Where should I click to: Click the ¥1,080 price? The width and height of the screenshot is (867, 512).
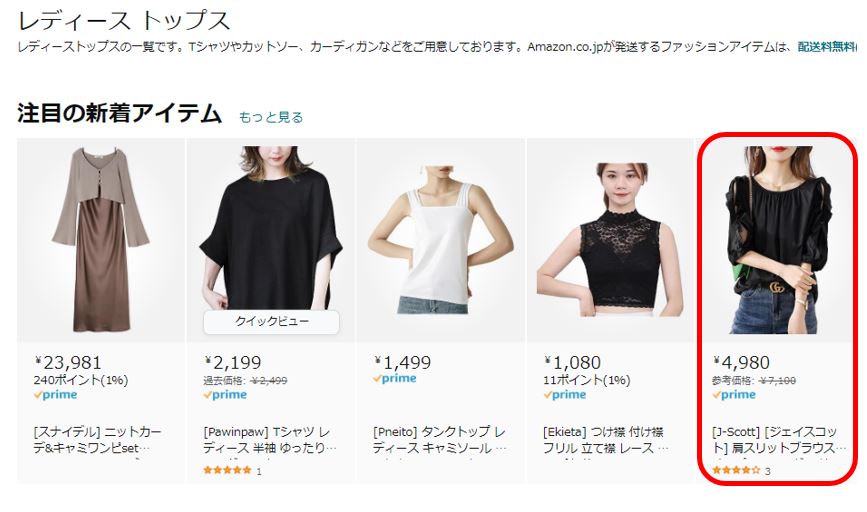pyautogui.click(x=572, y=363)
